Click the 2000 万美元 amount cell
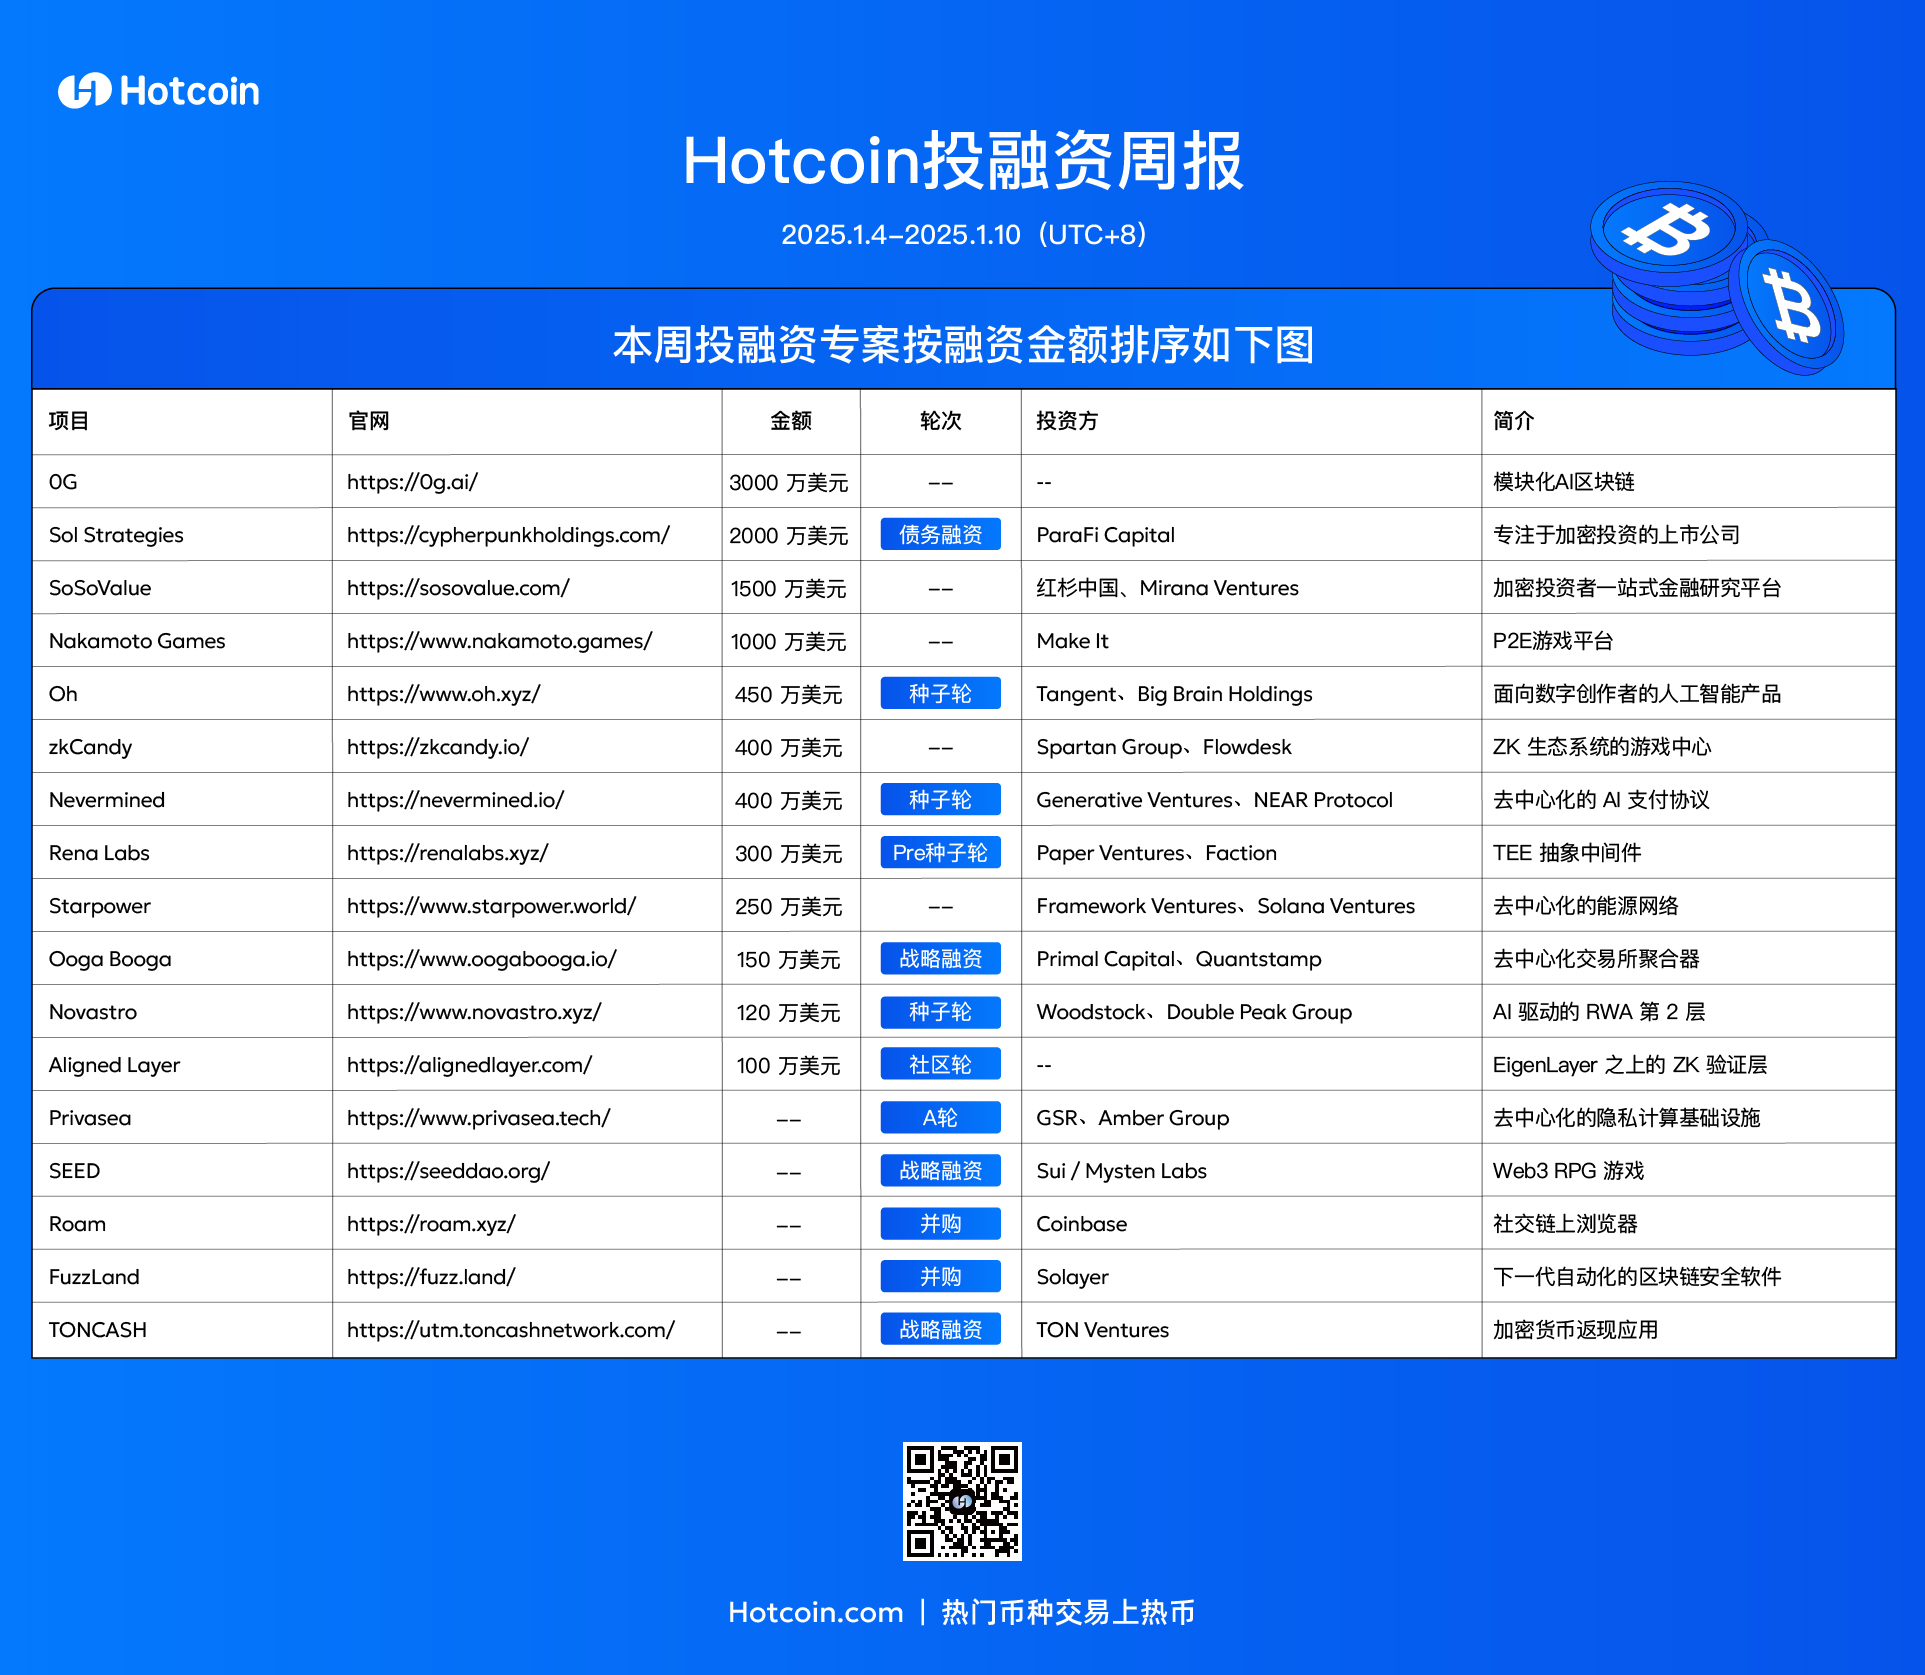 789,536
